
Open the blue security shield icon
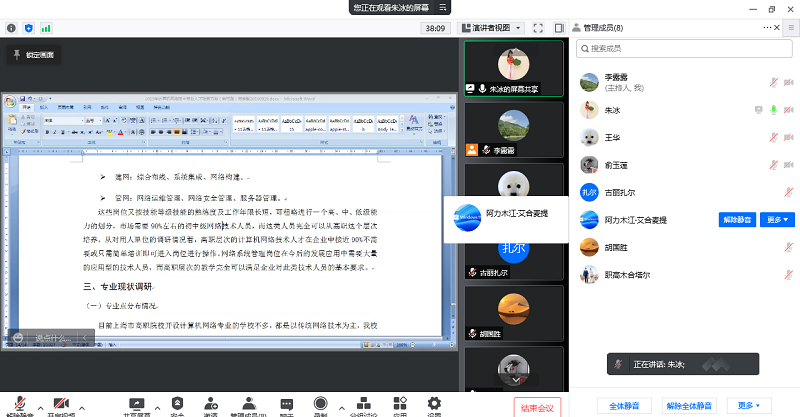click(28, 27)
